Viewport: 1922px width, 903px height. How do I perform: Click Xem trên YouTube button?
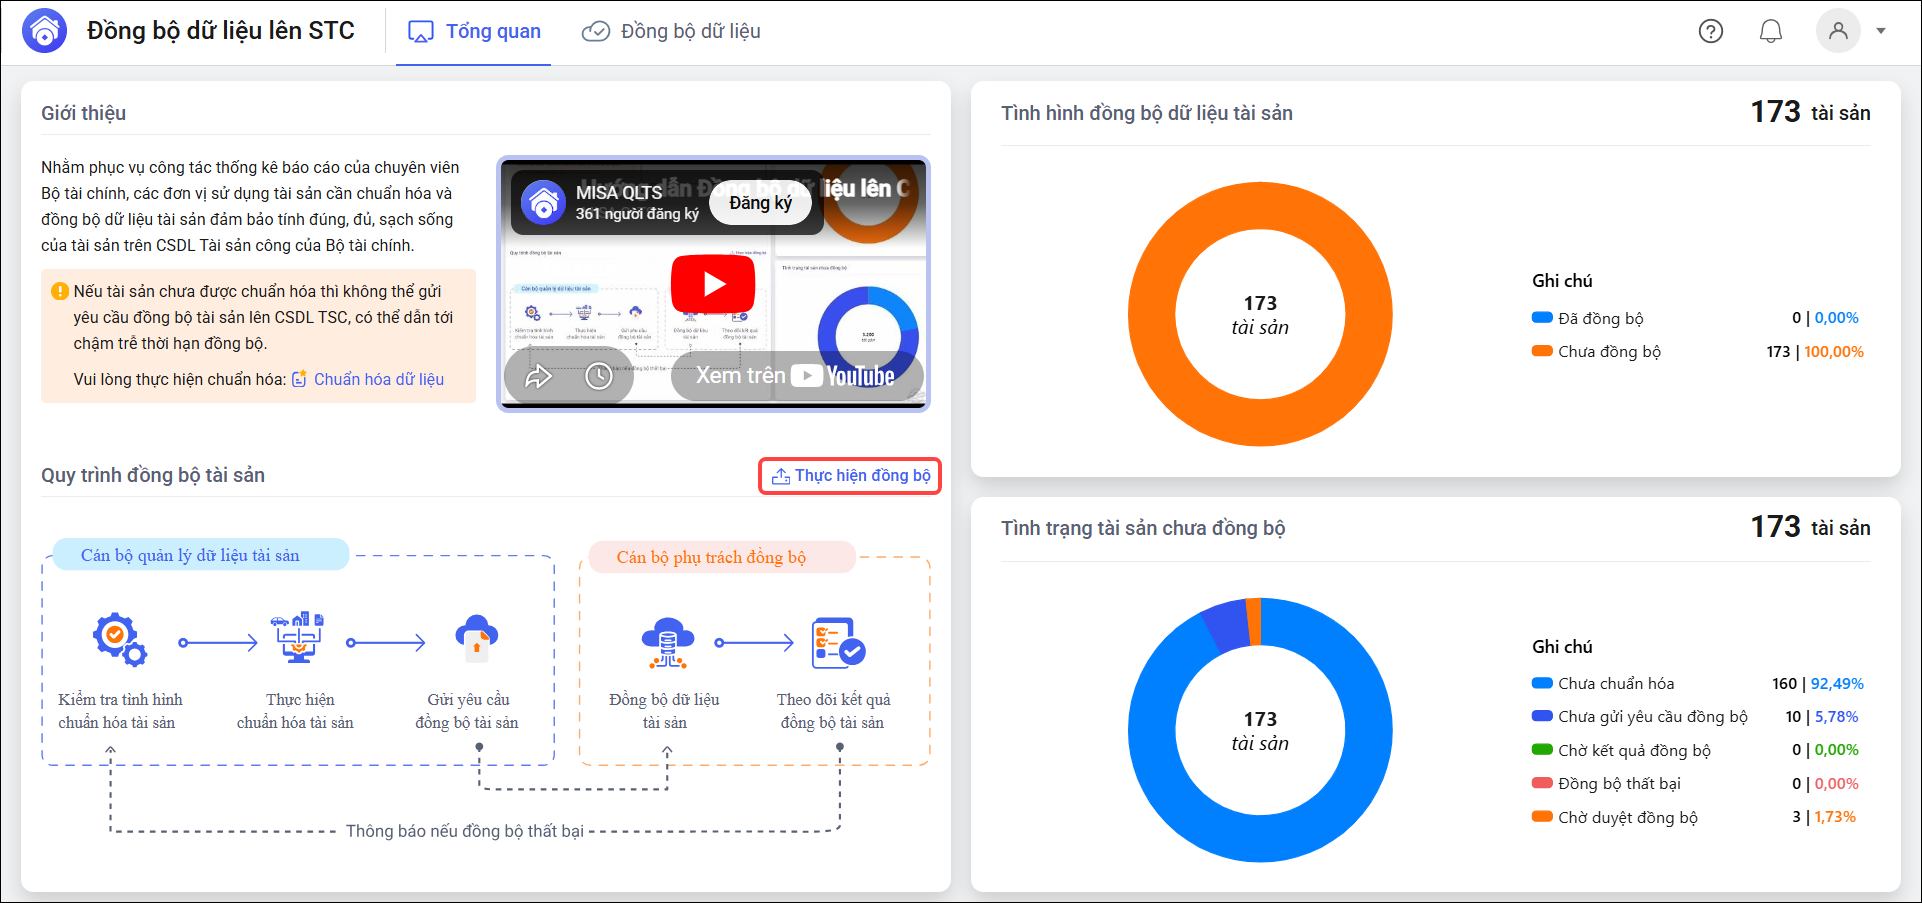pos(796,376)
